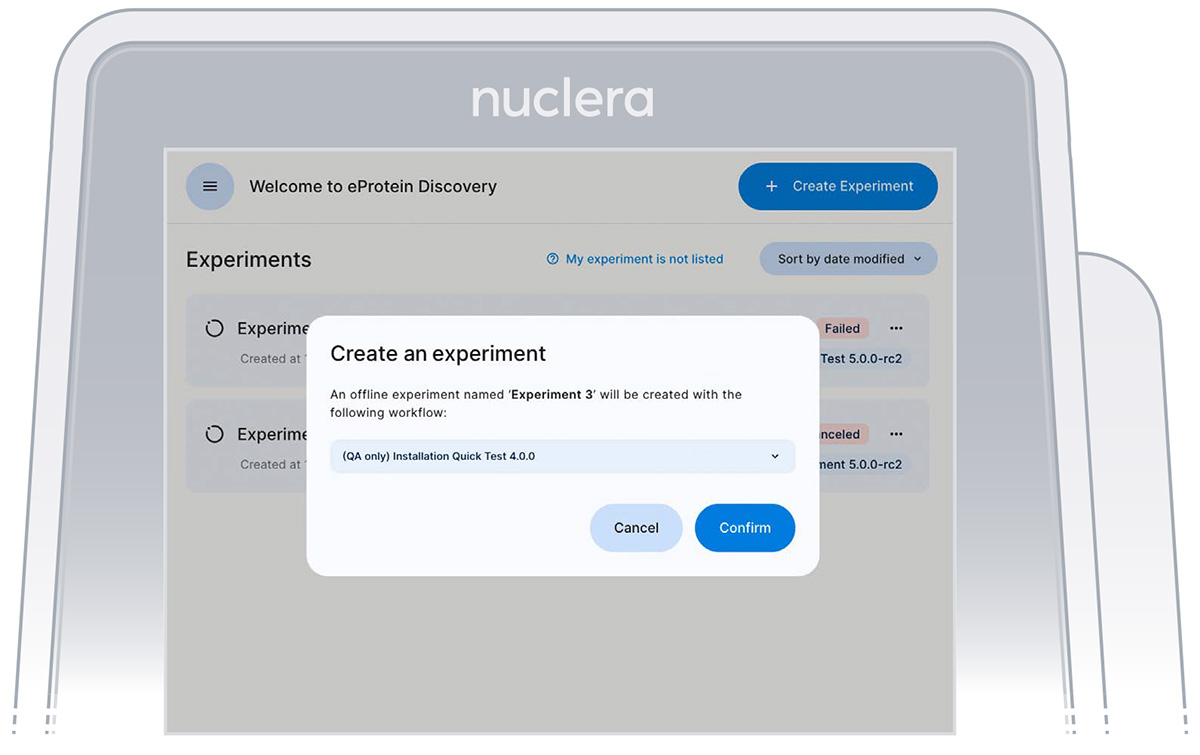Click the red Failed status badge
Image resolution: width=1200 pixels, height=755 pixels.
[843, 328]
